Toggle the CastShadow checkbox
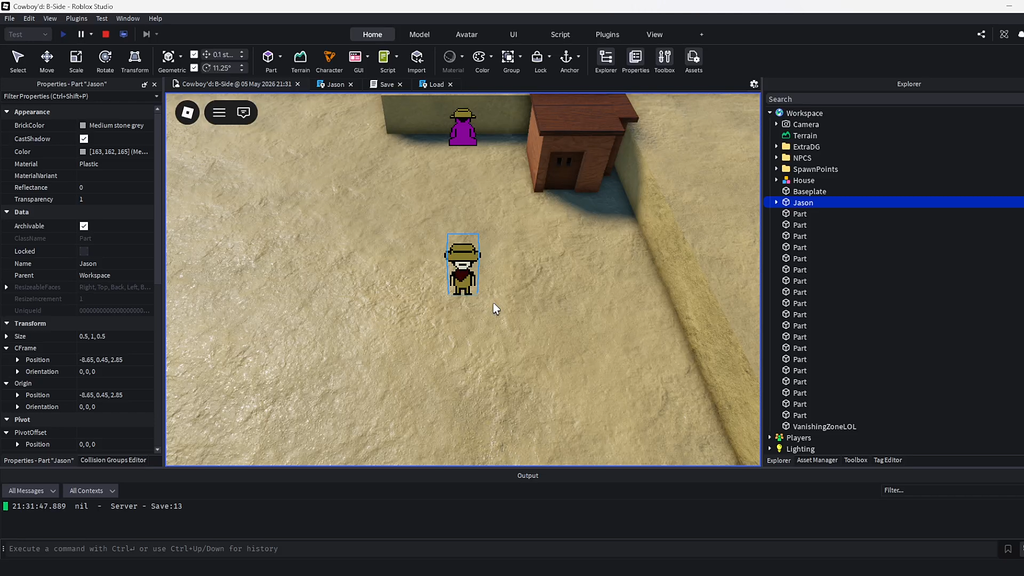The height and width of the screenshot is (576, 1024). pos(84,138)
